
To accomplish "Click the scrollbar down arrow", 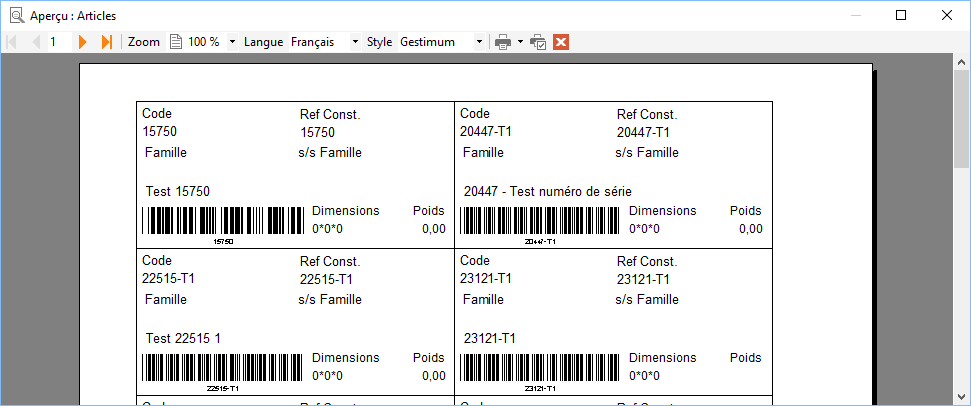I will [962, 398].
